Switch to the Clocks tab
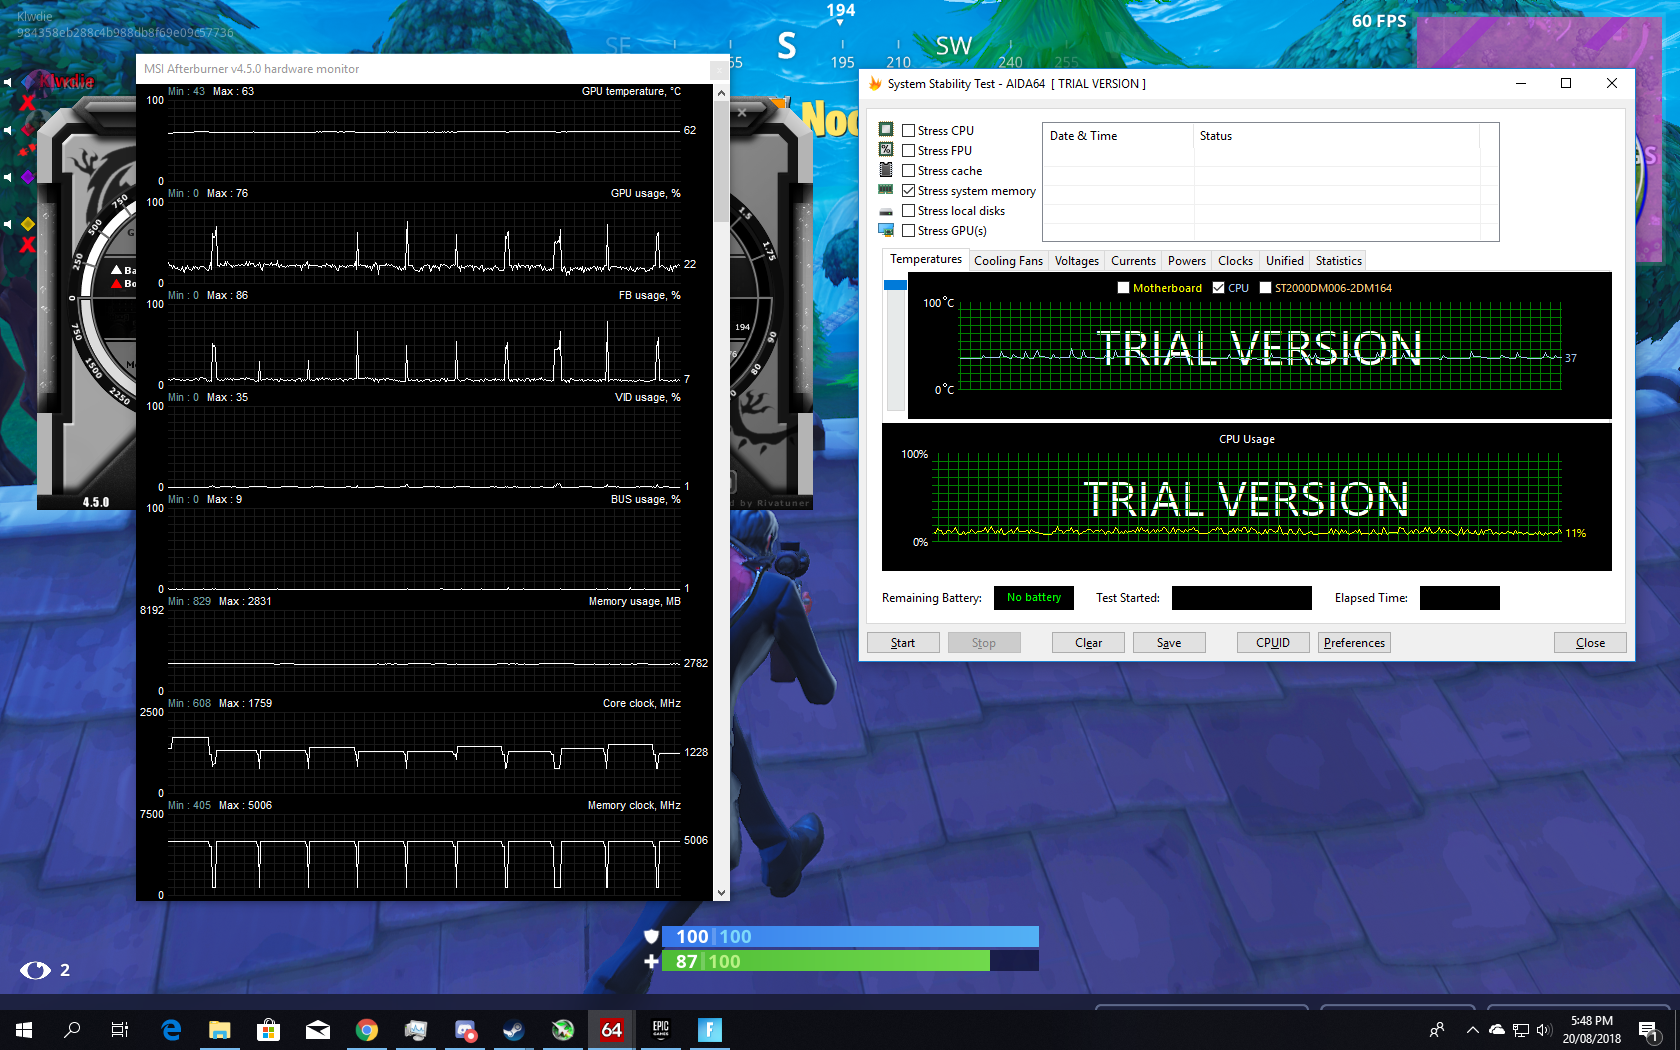 click(1235, 261)
